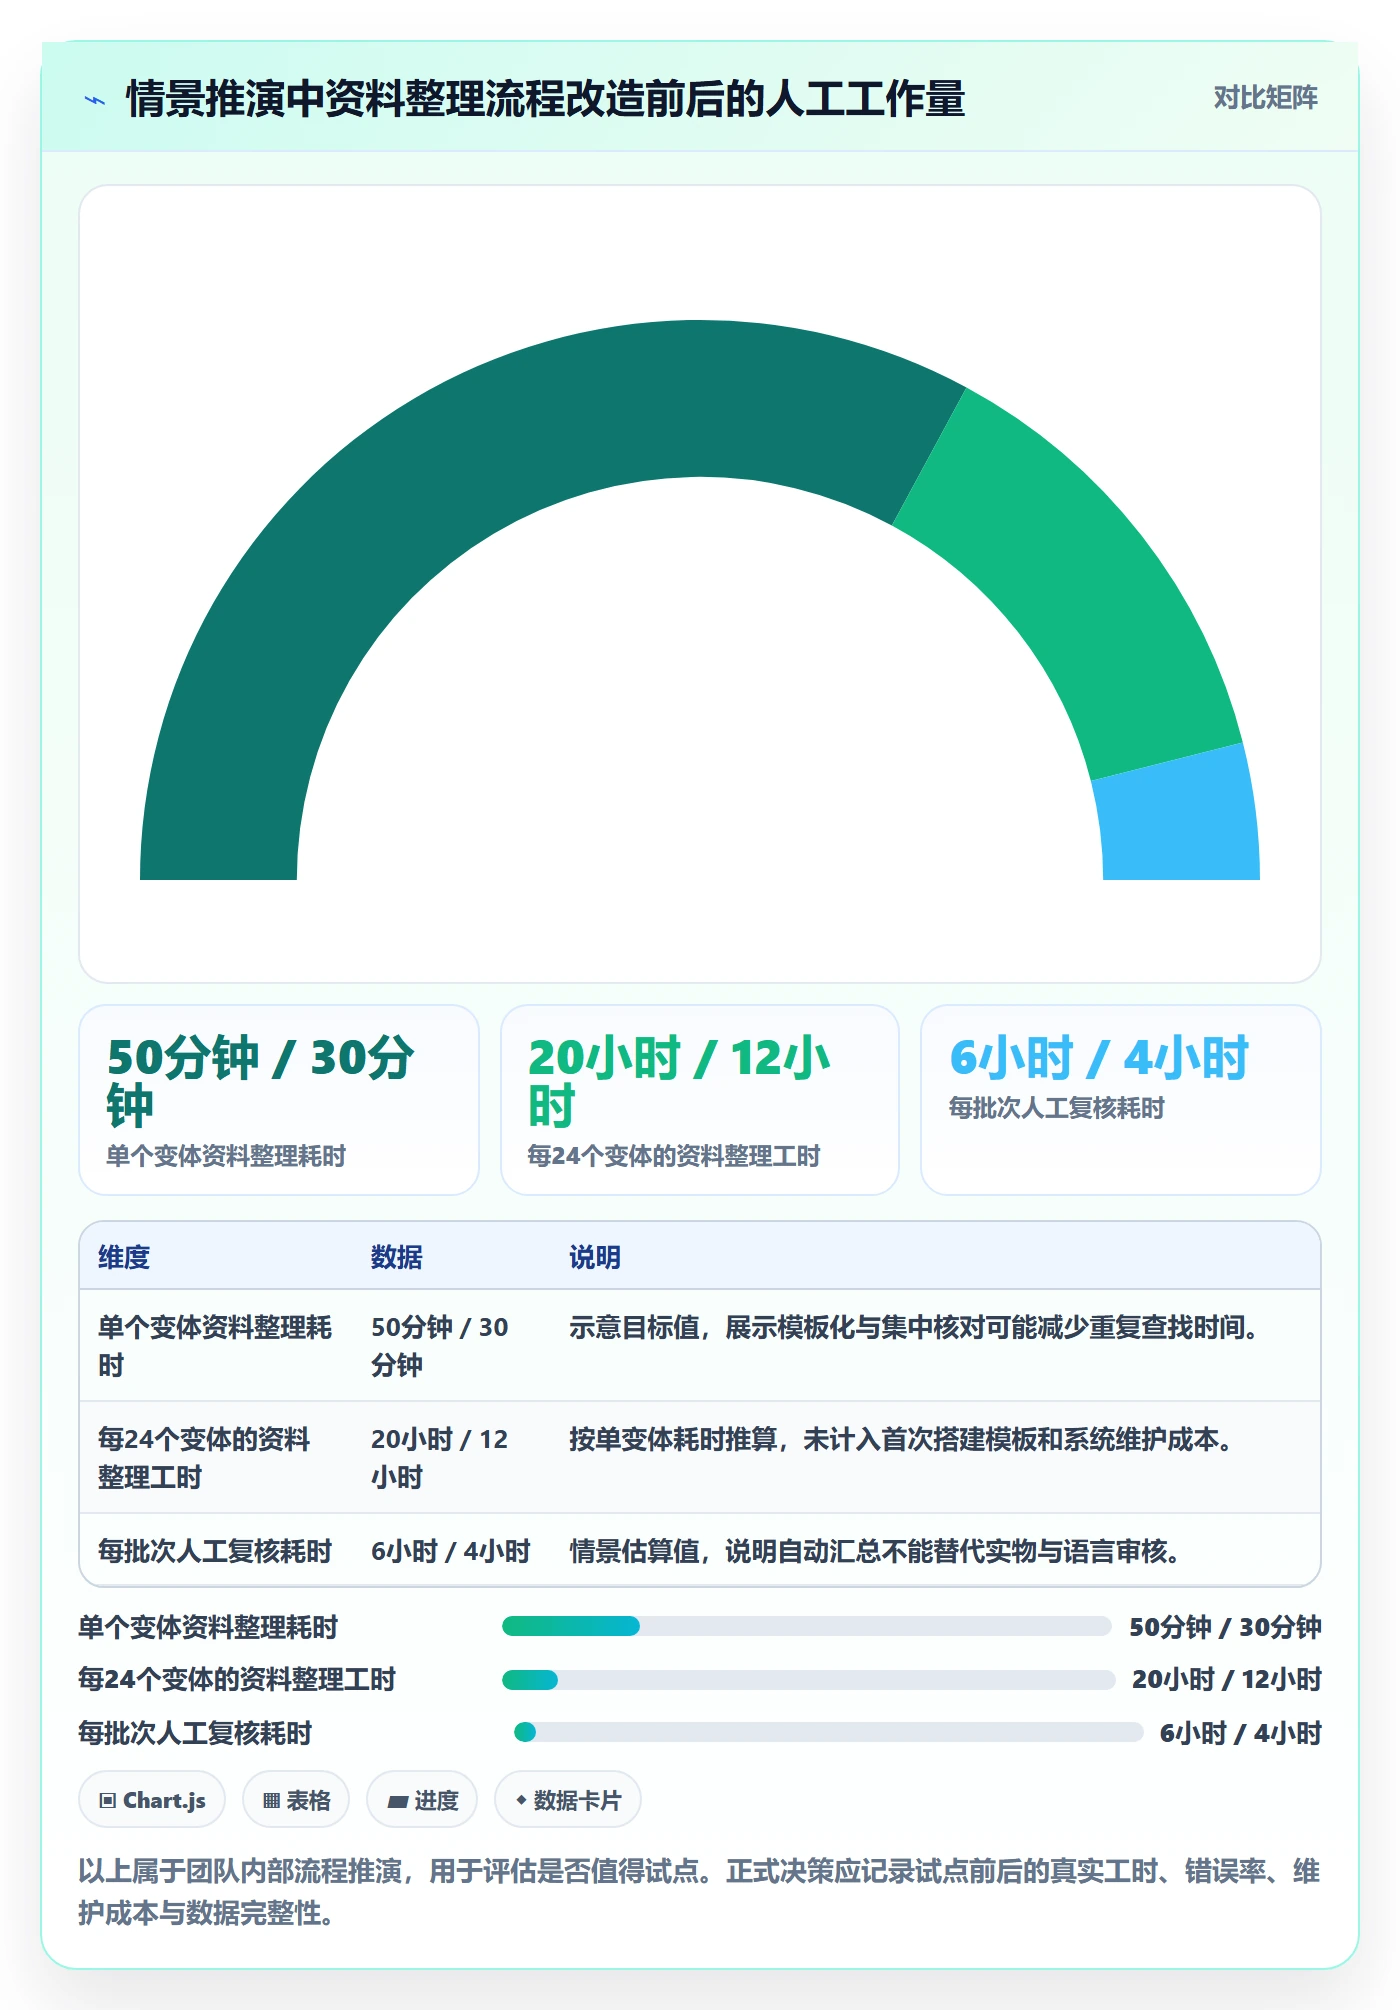The image size is (1400, 2010).
Task: Click the 进度 tag chip
Action: click(x=422, y=1800)
